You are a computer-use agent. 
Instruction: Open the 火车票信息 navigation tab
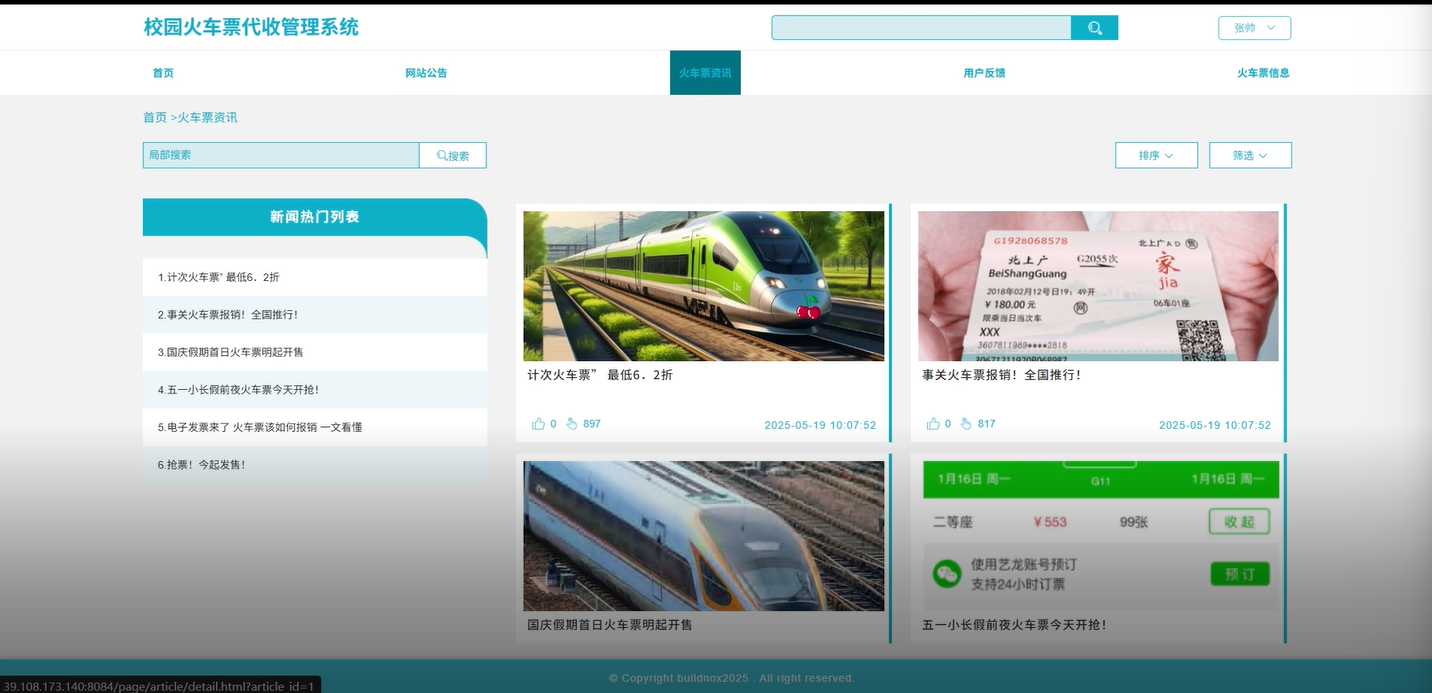click(x=1263, y=73)
